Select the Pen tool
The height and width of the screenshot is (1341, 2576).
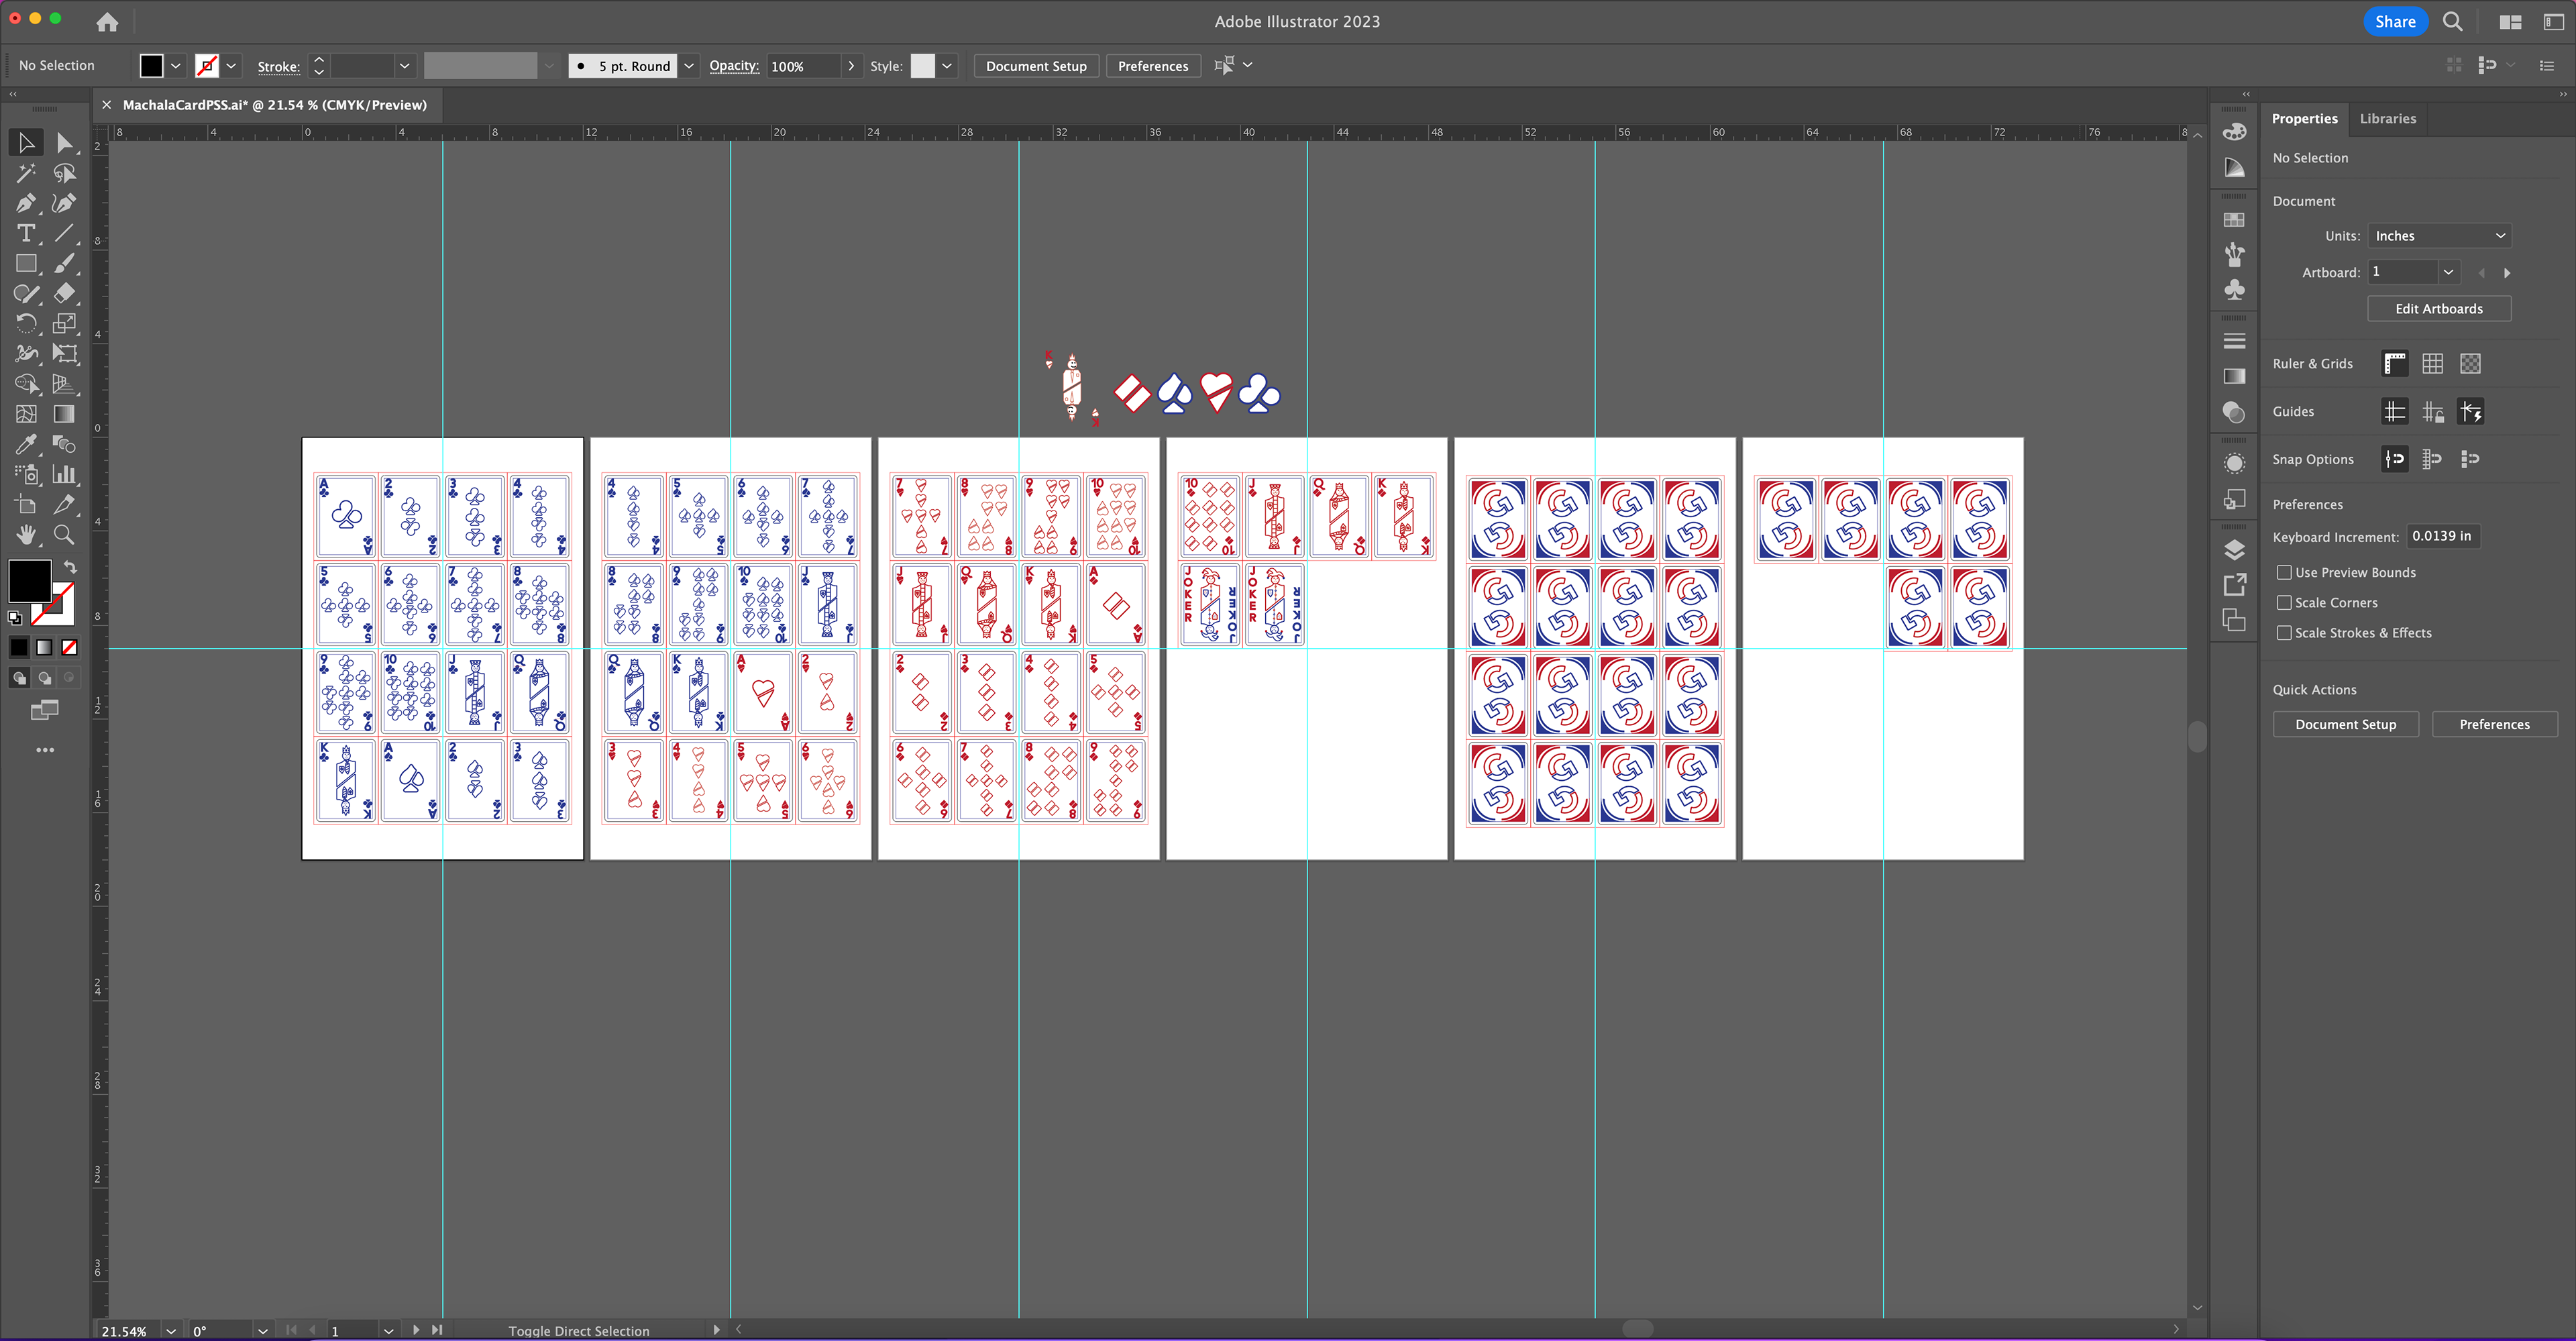tap(26, 203)
